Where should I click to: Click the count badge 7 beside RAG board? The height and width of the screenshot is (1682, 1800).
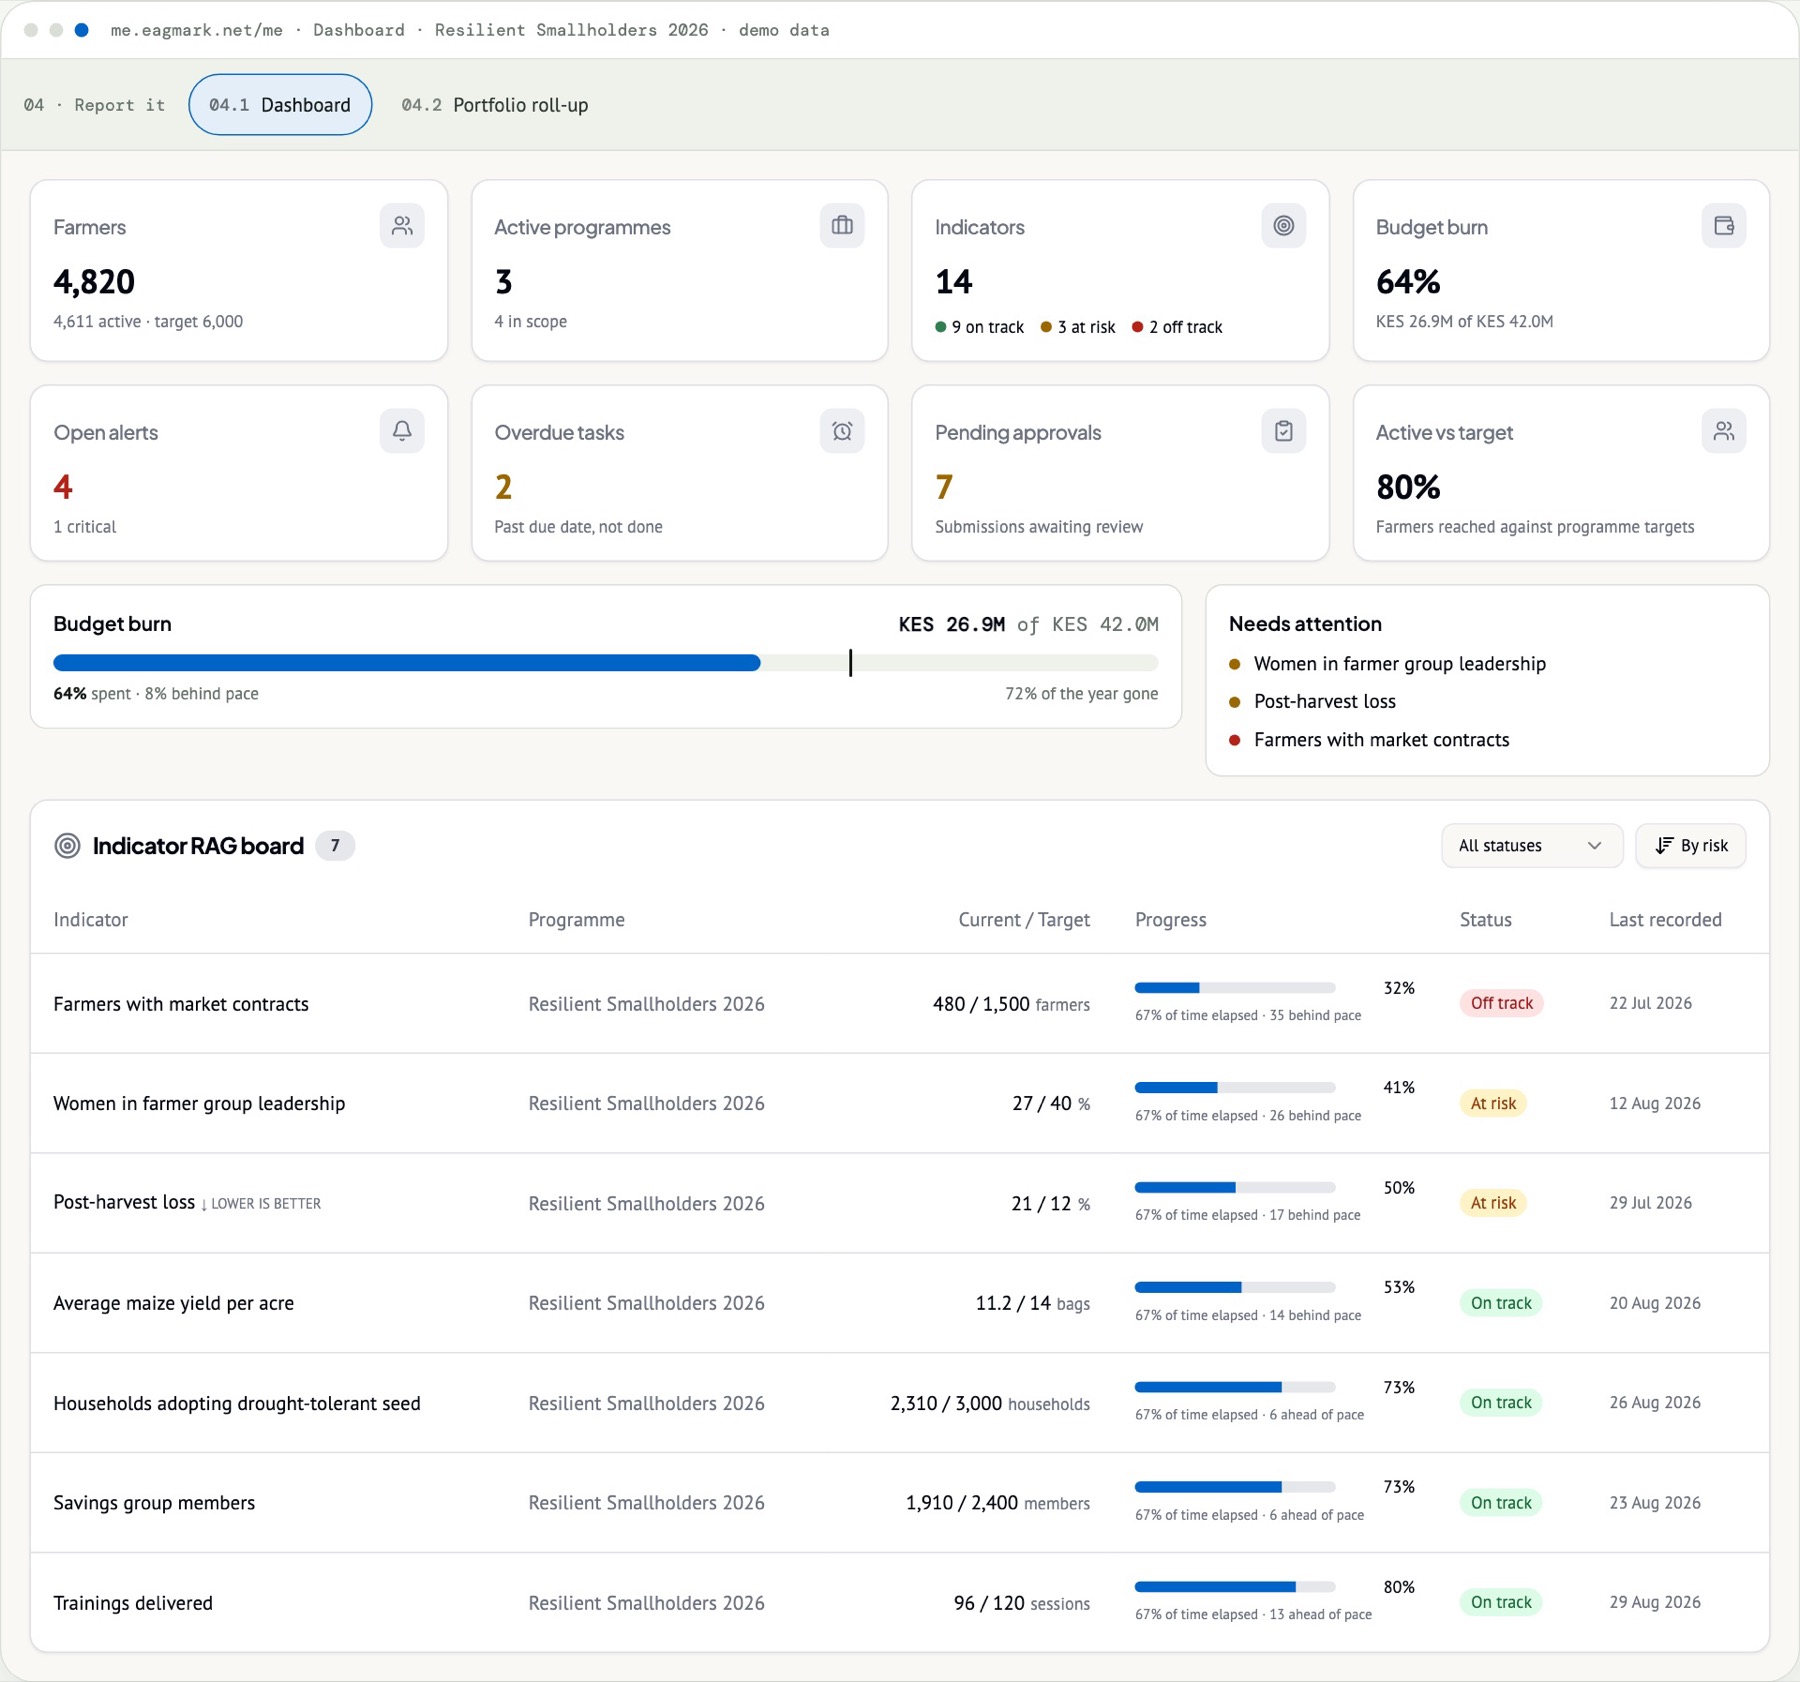pos(335,846)
